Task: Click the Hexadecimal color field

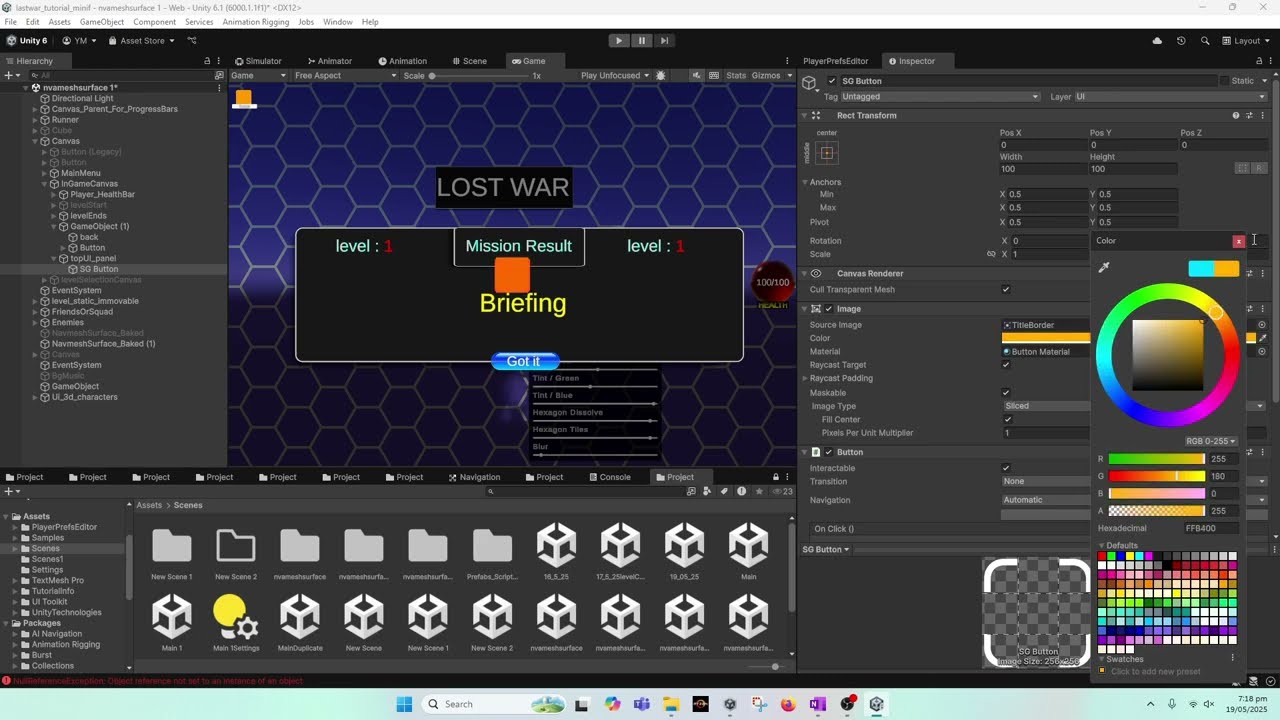Action: coord(1211,528)
